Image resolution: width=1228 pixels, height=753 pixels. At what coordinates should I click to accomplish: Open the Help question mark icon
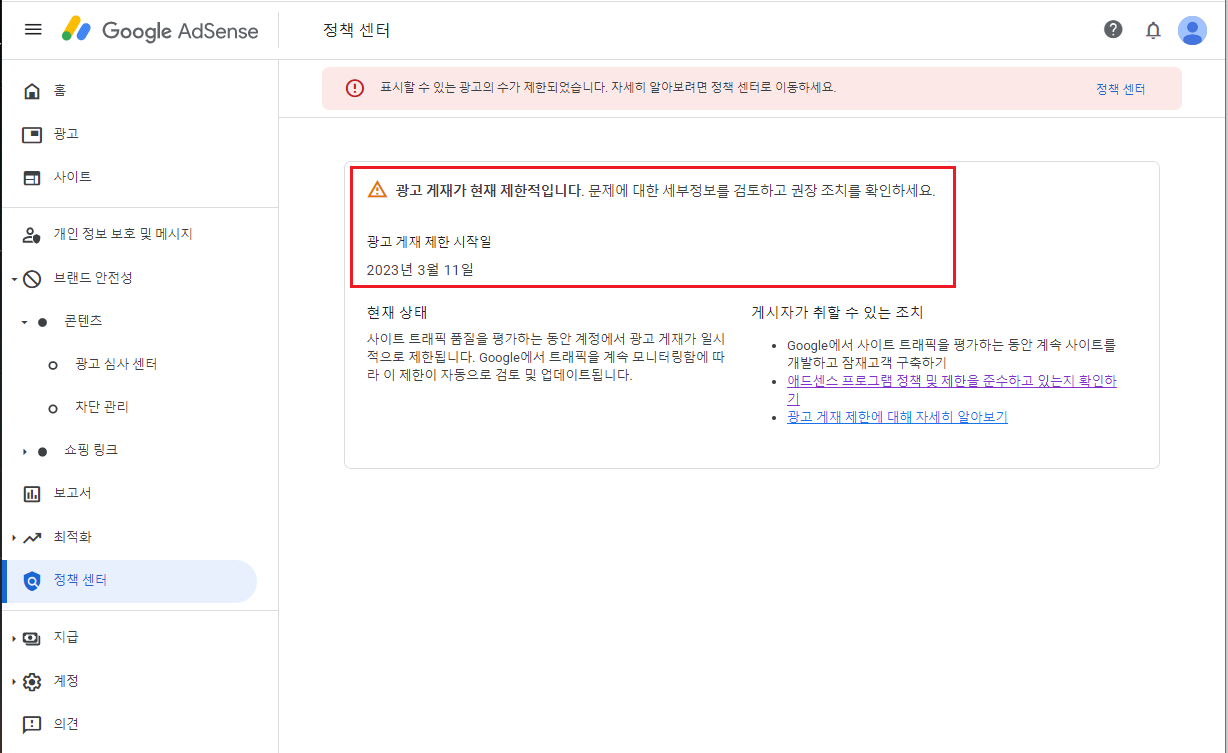[x=1113, y=29]
